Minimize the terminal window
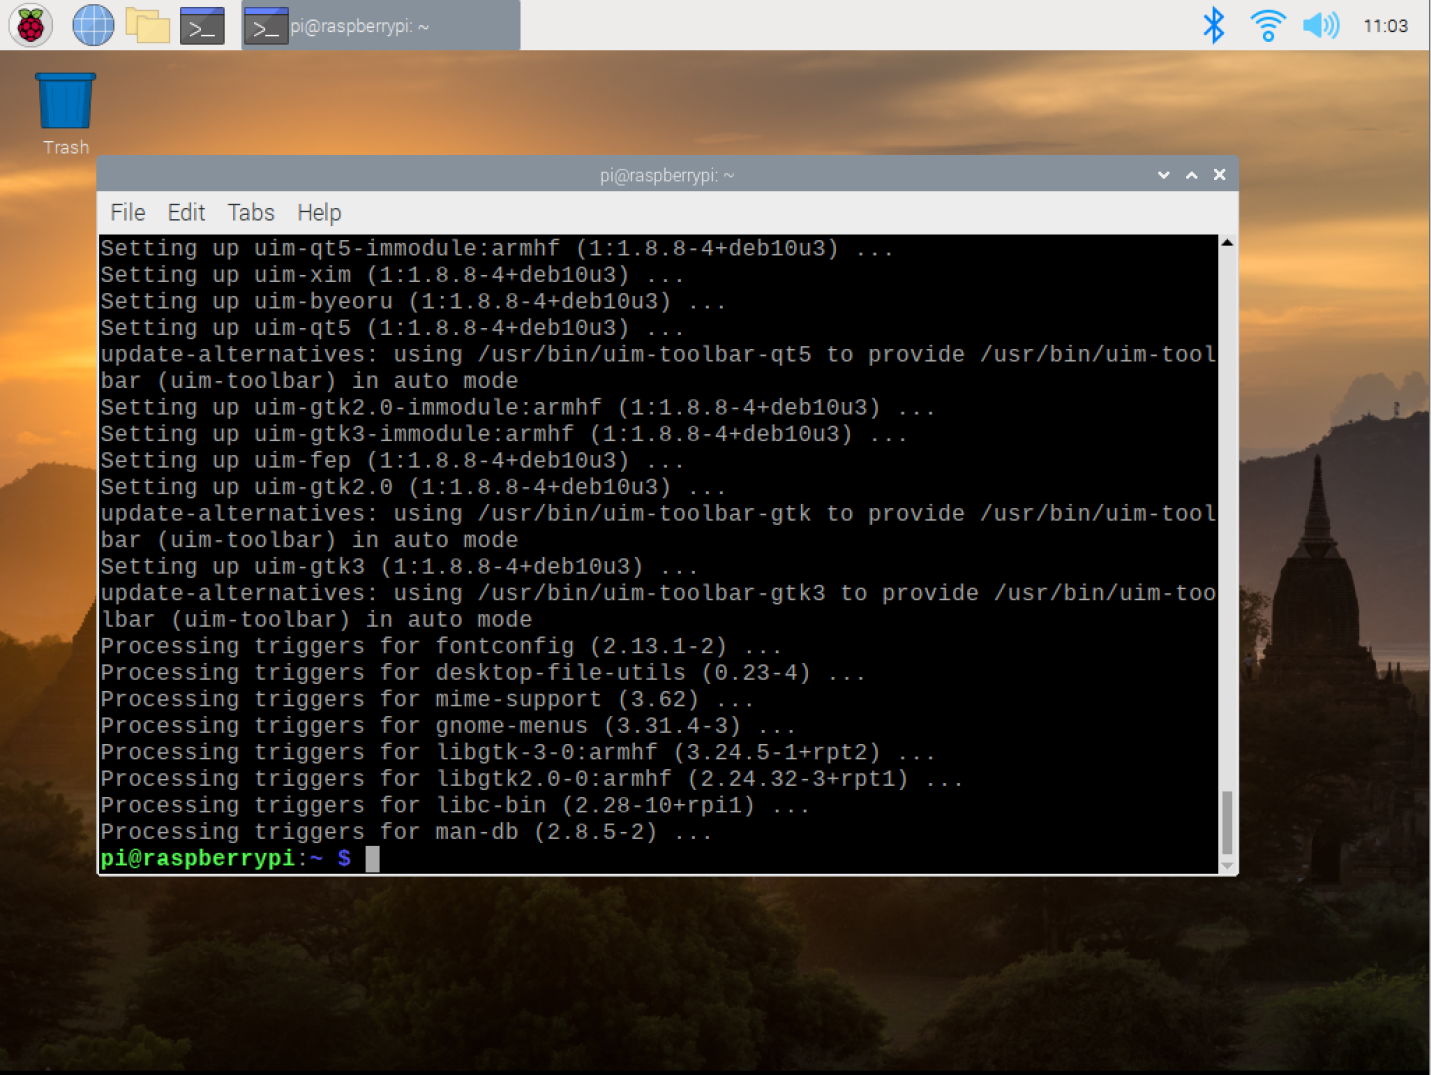 click(1163, 175)
